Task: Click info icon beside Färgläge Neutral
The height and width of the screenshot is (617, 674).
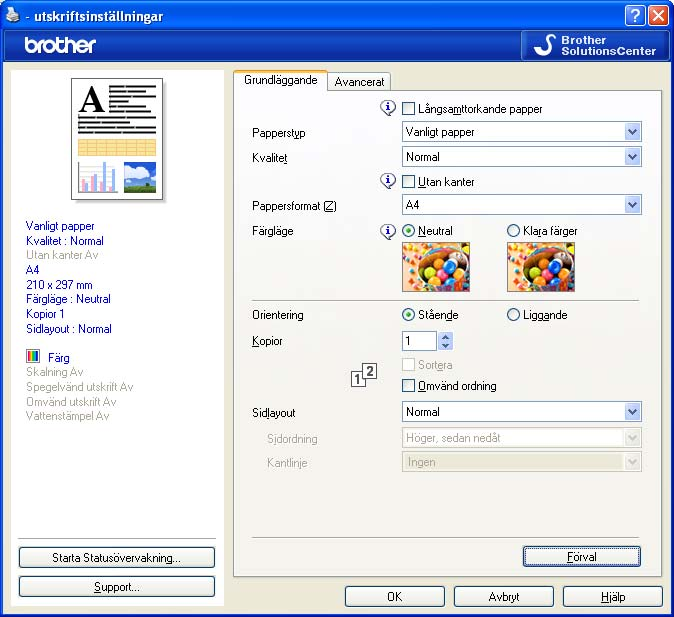Action: coord(388,231)
